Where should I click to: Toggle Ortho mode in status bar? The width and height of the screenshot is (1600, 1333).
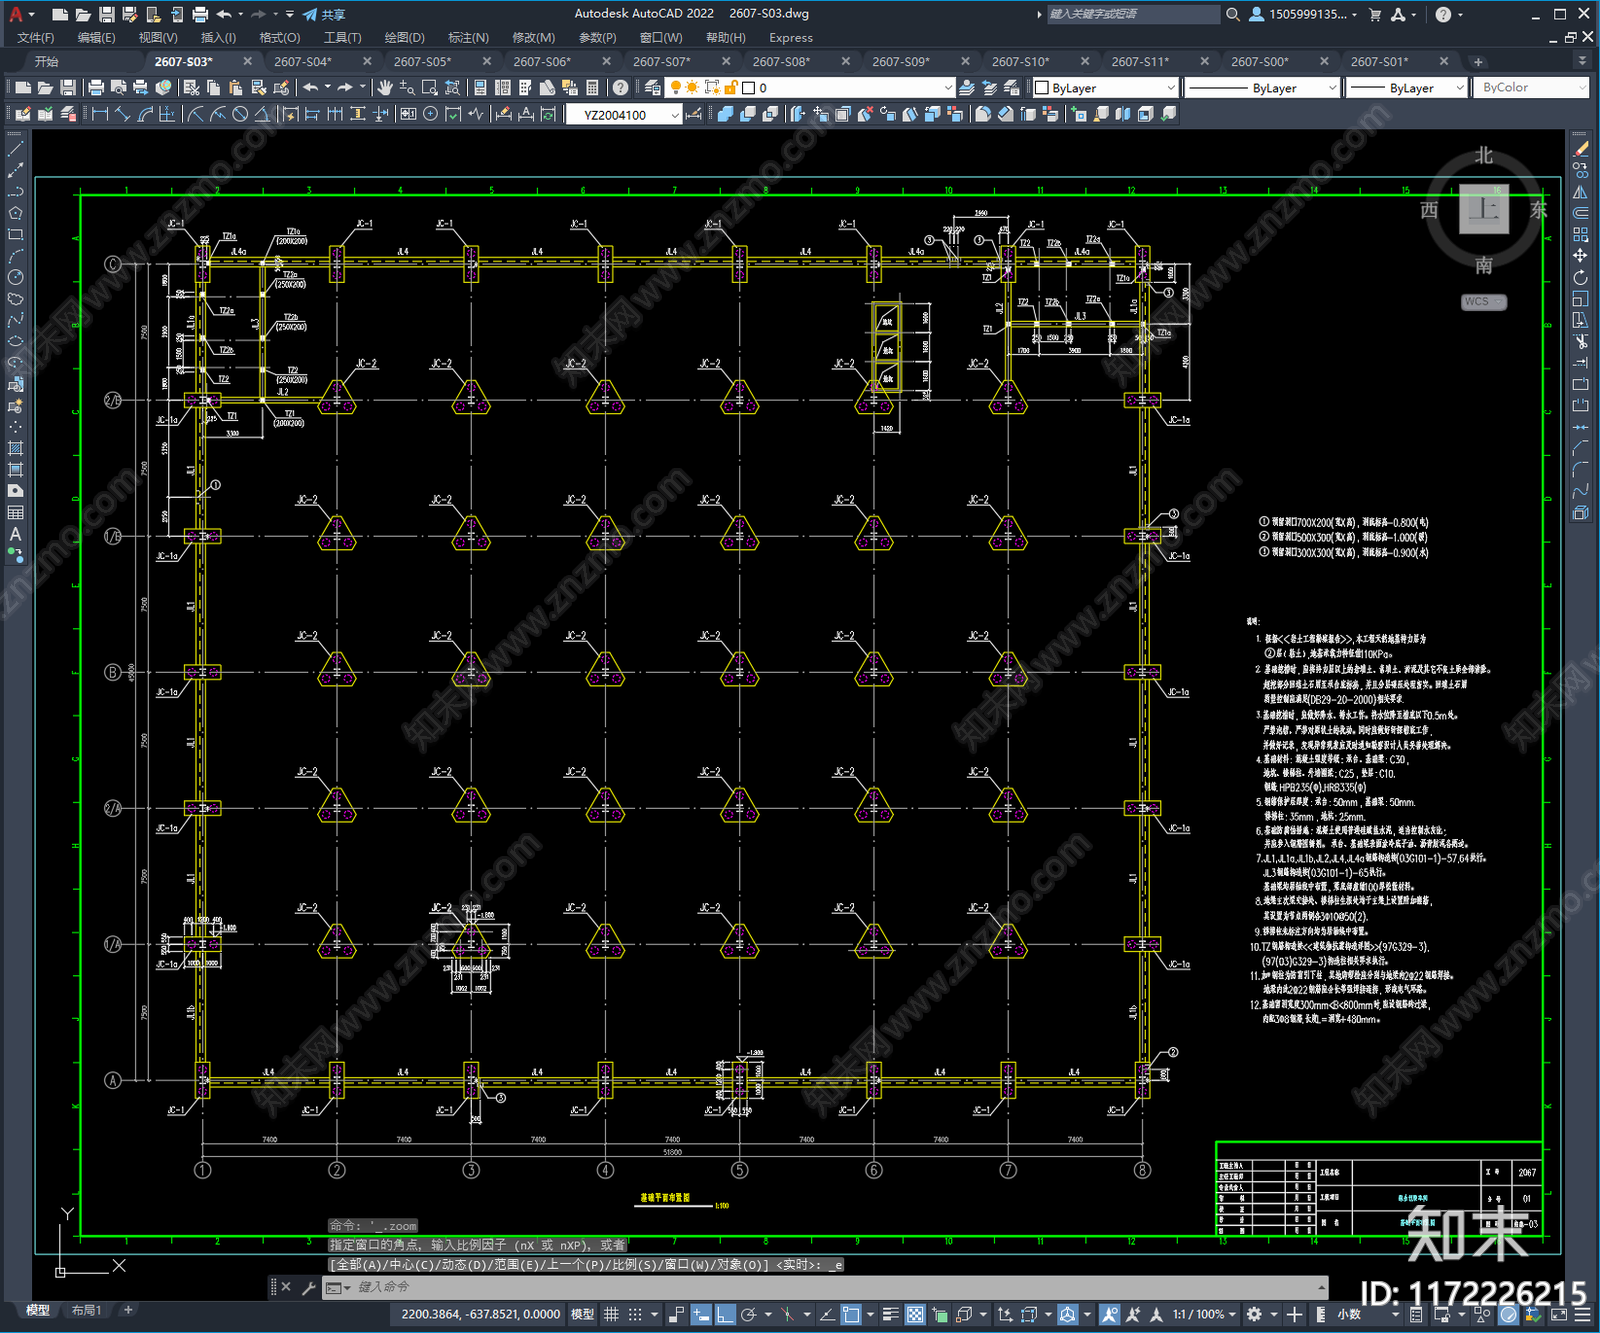(x=725, y=1314)
